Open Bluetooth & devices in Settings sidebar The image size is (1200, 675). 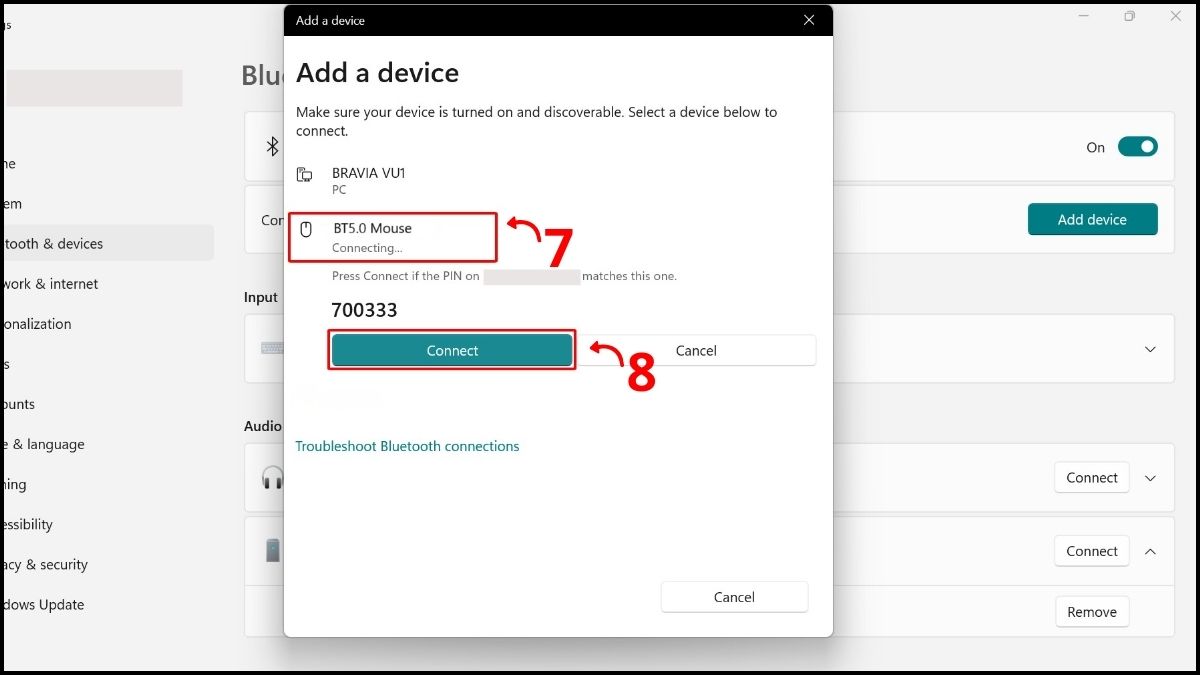(107, 244)
